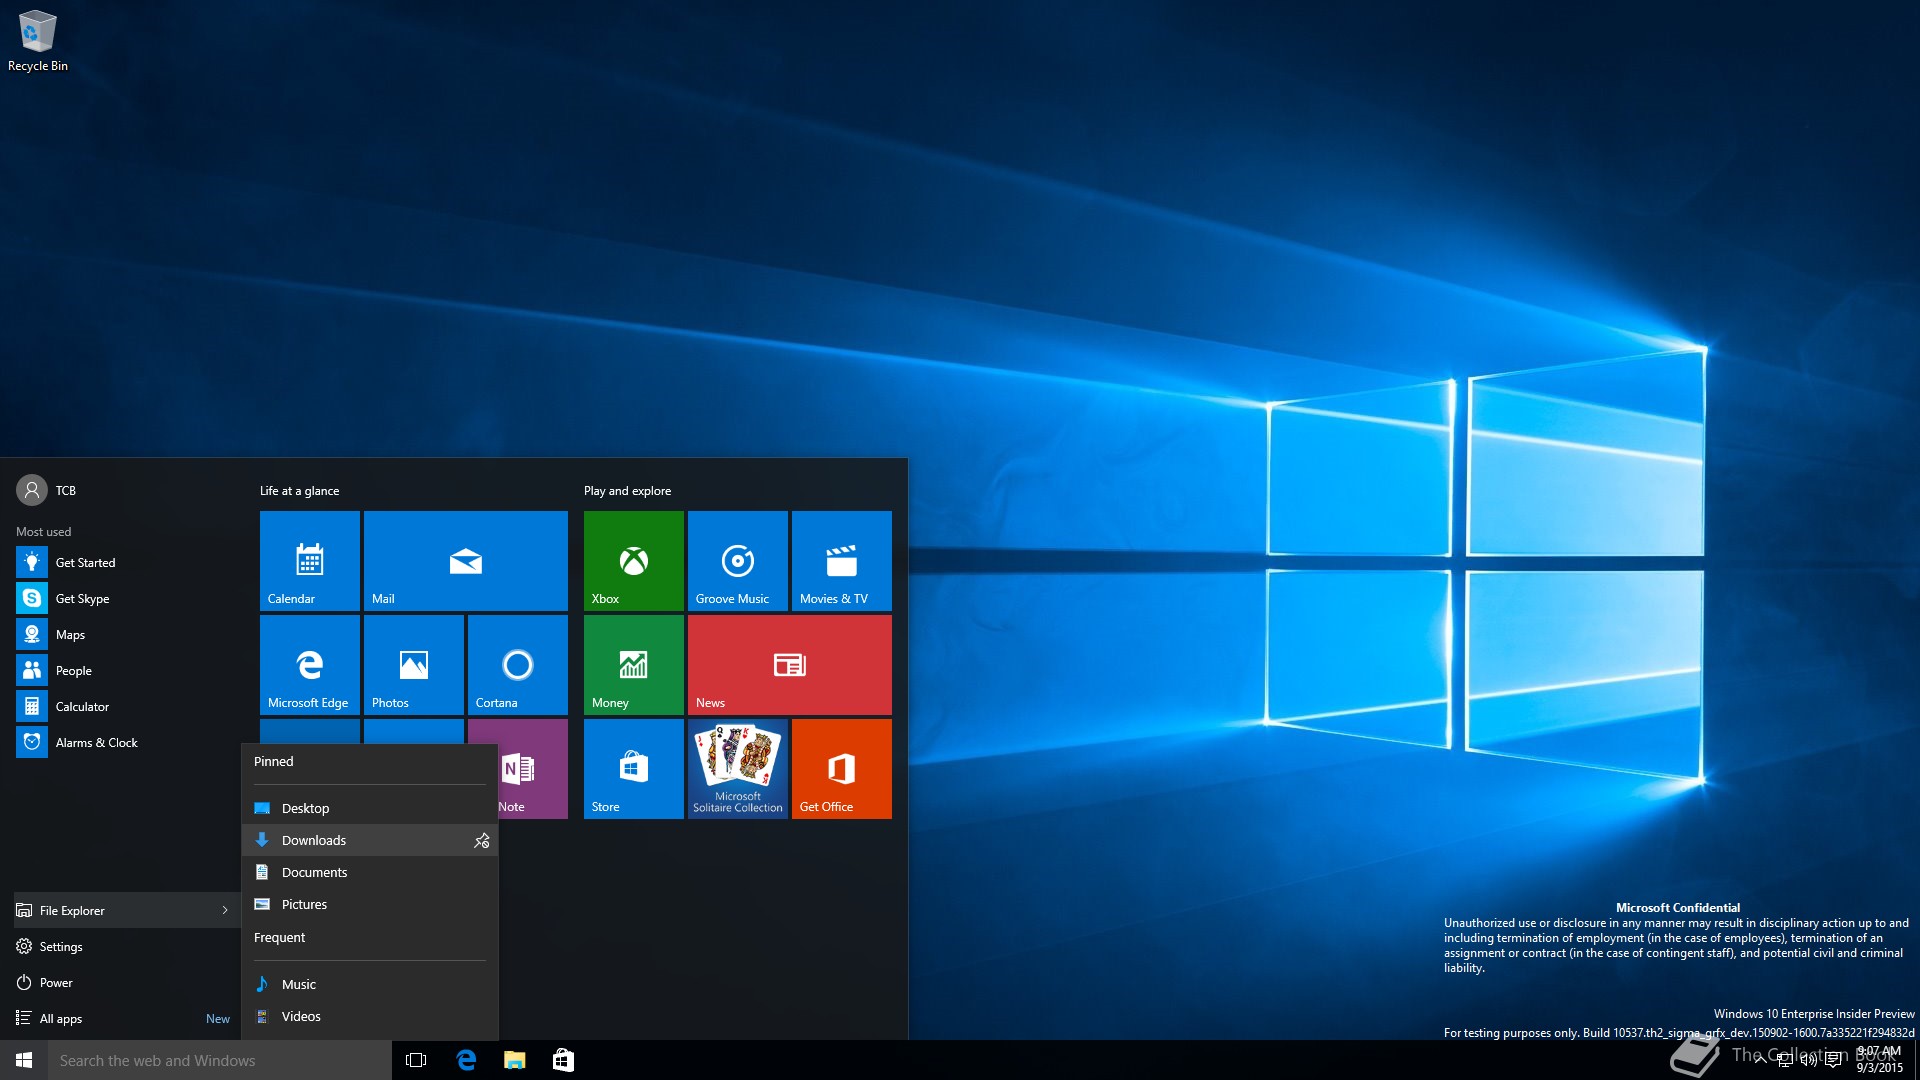The height and width of the screenshot is (1080, 1920).
Task: Unpin Downloads using the pin icon
Action: coord(482,841)
